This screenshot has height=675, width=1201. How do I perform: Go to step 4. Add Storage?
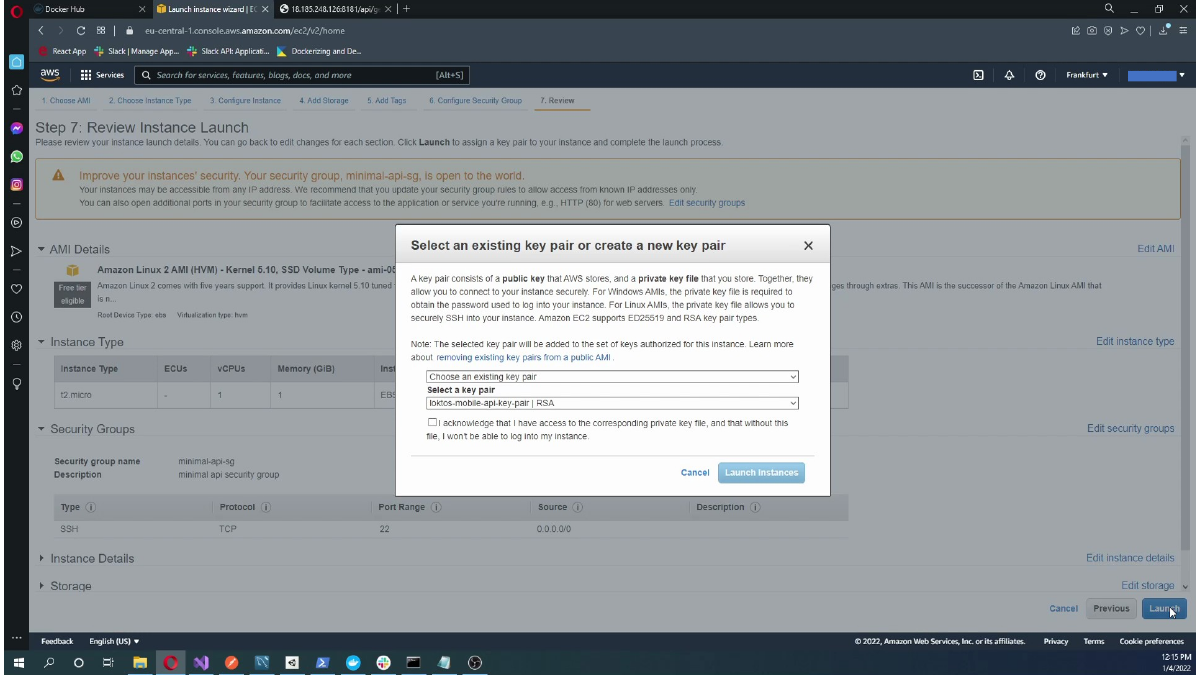click(324, 101)
